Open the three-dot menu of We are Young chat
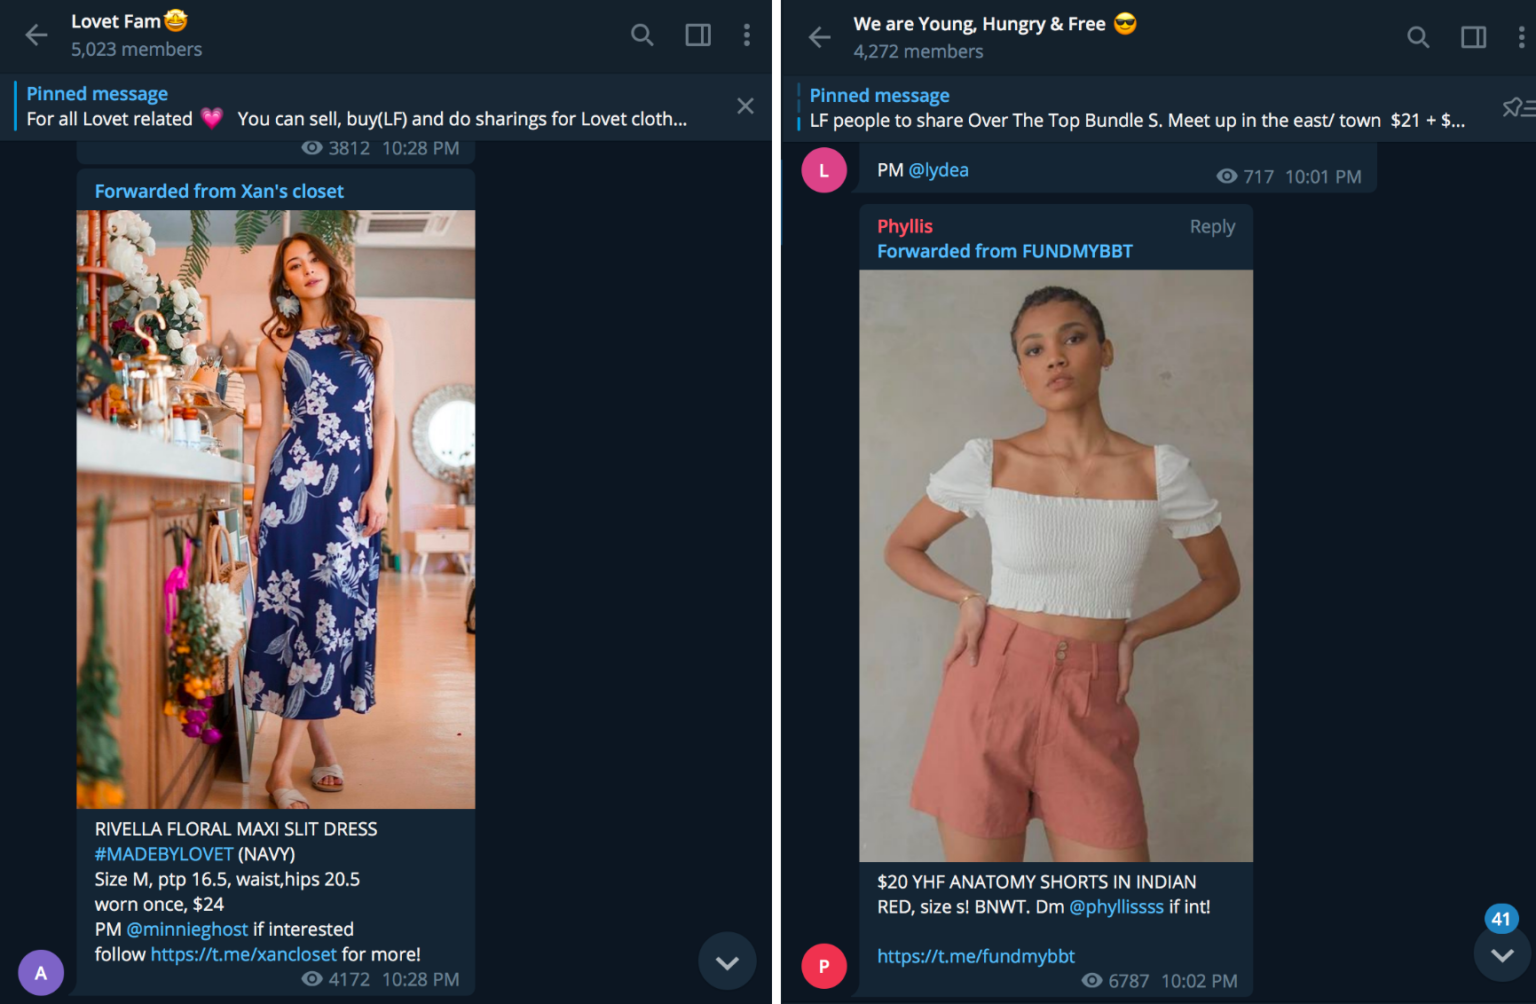 tap(1522, 37)
